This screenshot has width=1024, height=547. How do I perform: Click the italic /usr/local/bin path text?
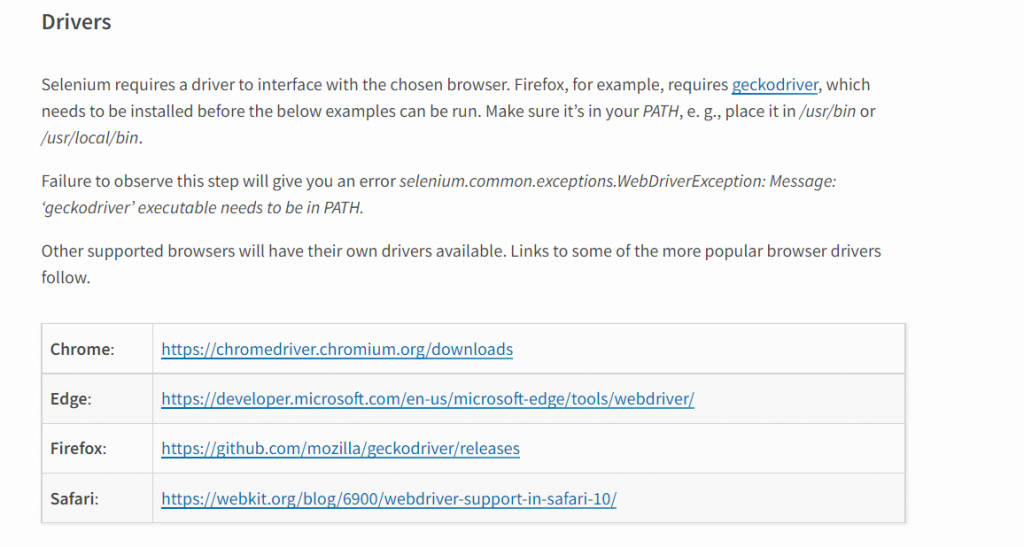90,138
